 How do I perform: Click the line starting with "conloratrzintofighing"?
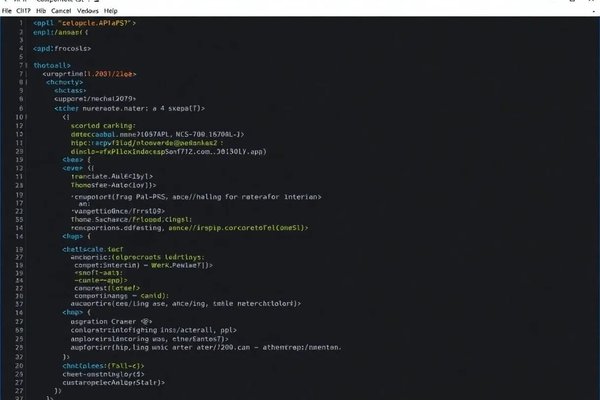pyautogui.click(x=153, y=330)
